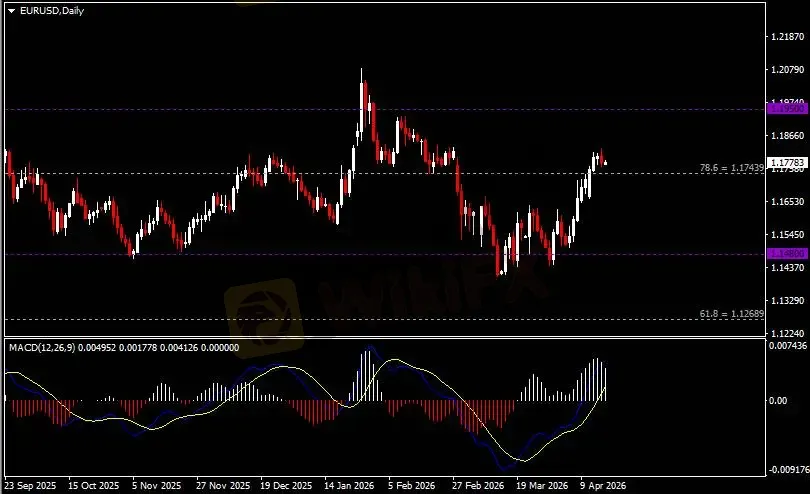
Task: Click the 1.20790 price axis label
Action: [787, 70]
